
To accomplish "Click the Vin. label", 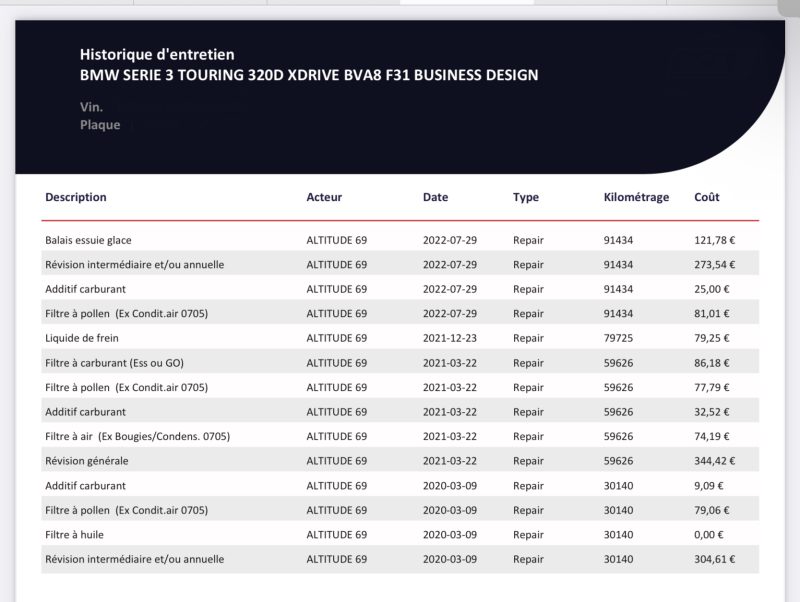I will coord(91,106).
